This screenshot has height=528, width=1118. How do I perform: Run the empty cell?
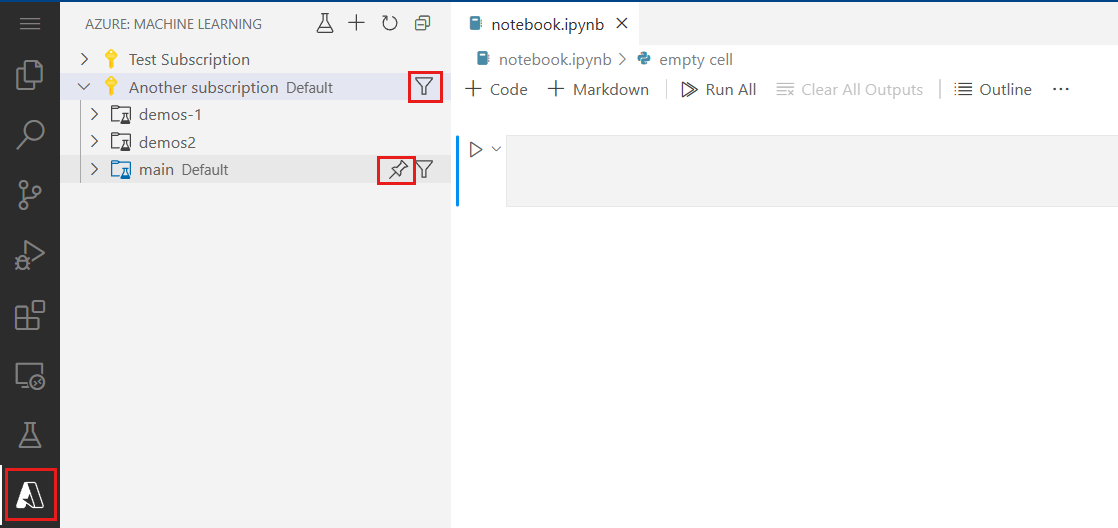pos(476,150)
